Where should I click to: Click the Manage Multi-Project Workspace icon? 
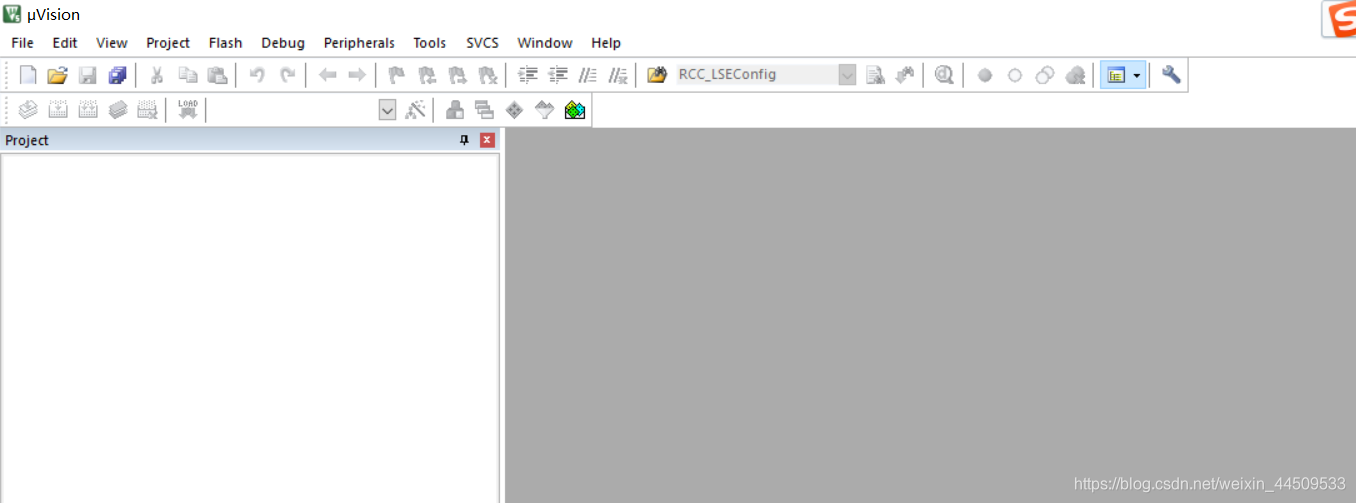click(x=485, y=110)
